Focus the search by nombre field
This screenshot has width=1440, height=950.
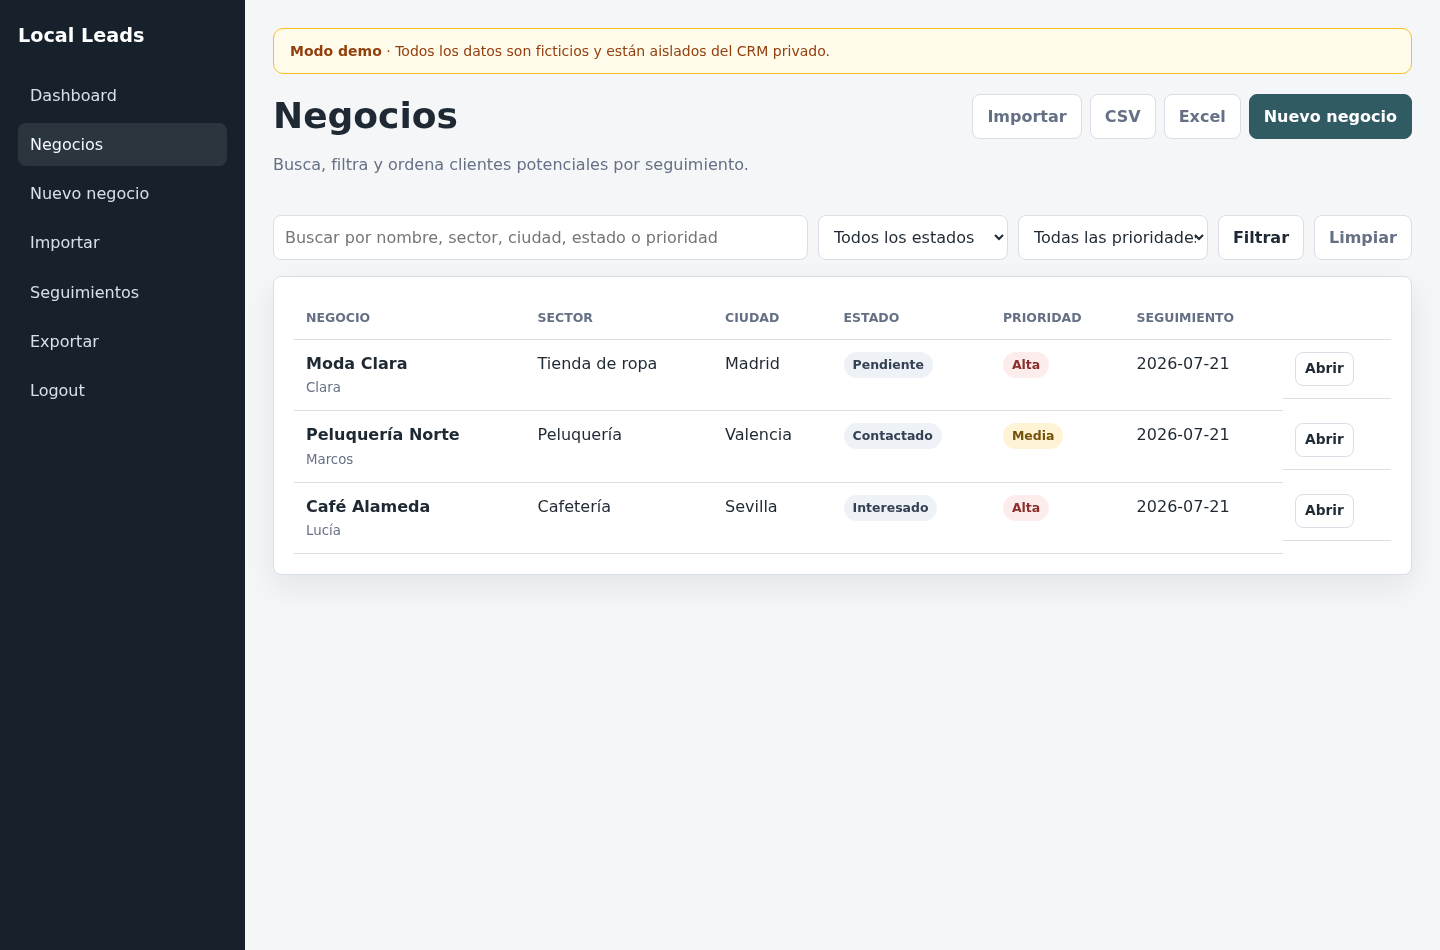pyautogui.click(x=540, y=237)
